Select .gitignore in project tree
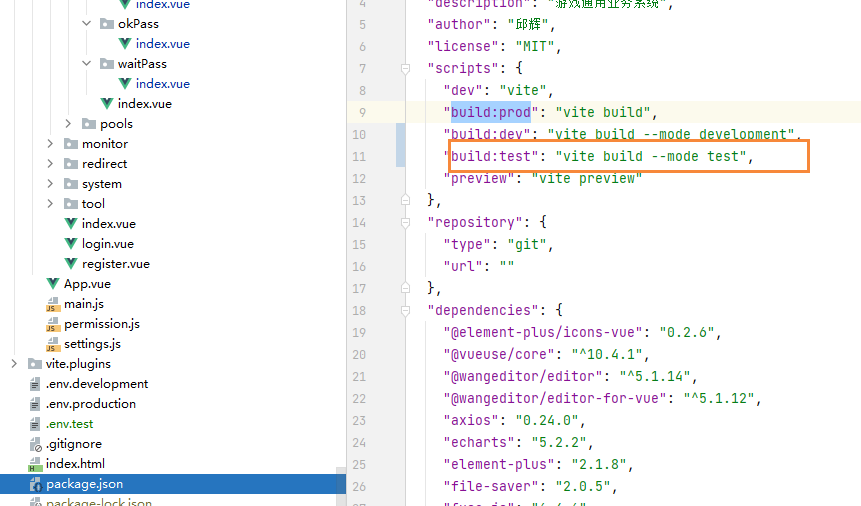Viewport: 861px width, 506px height. pyautogui.click(x=74, y=444)
